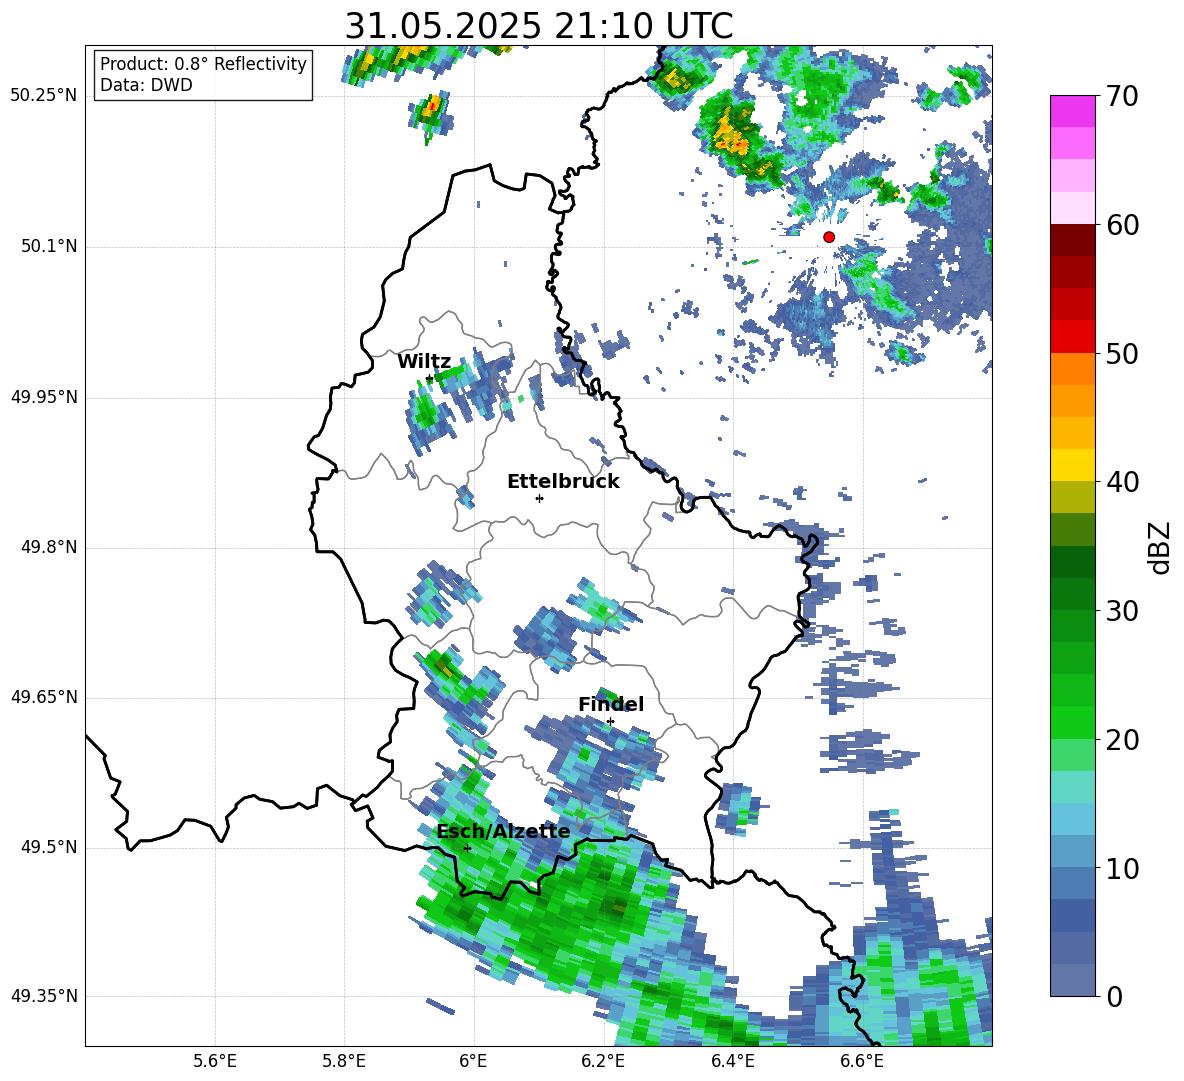The height and width of the screenshot is (1081, 1184).
Task: Click the 70 colorbar tick label
Action: tap(1121, 96)
